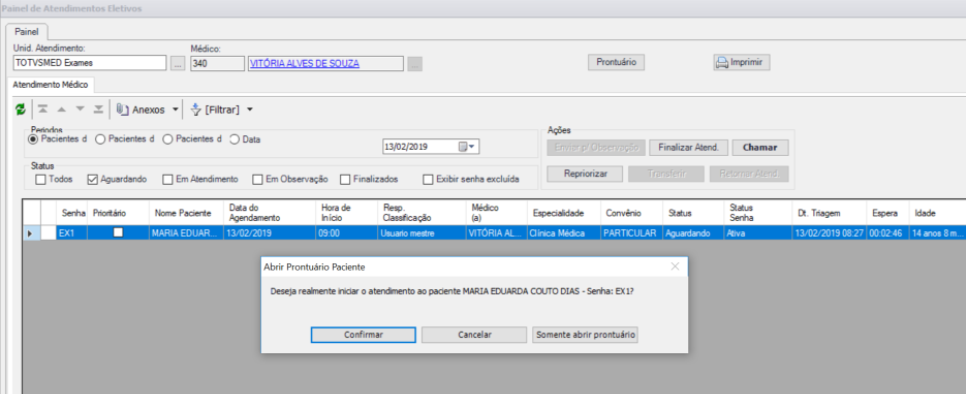Click the Imprimir print button
966x394 pixels.
coord(741,62)
